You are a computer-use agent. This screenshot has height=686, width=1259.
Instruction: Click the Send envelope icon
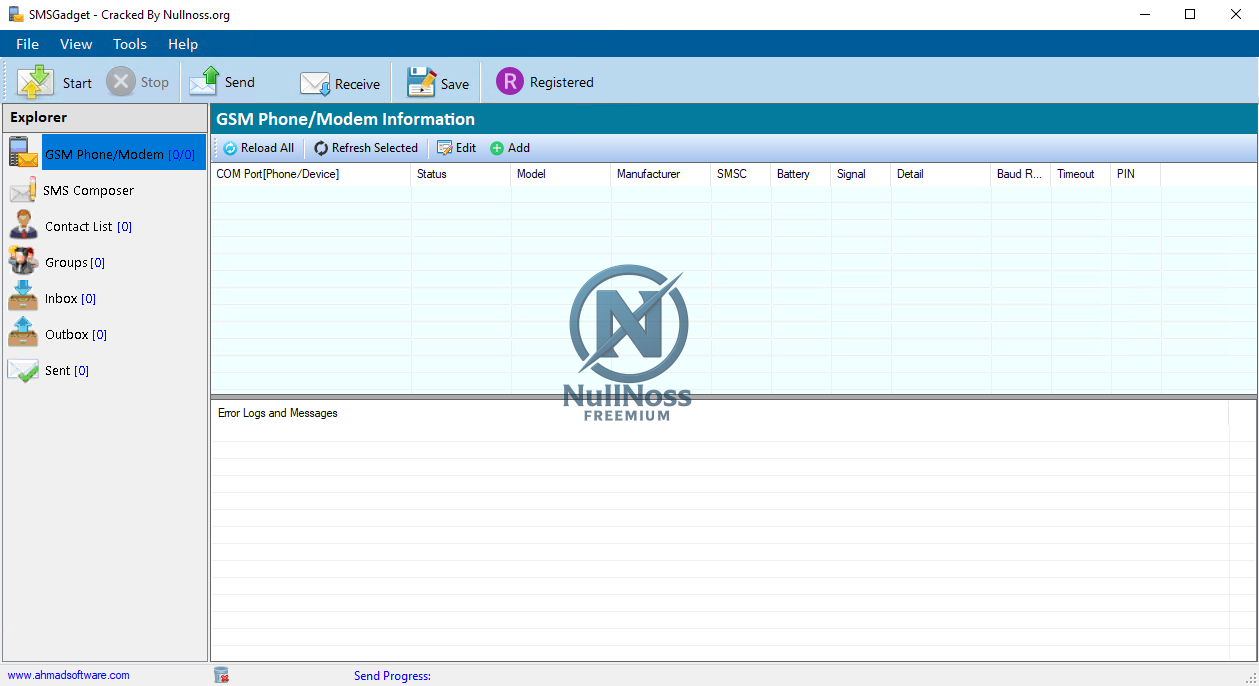[204, 82]
